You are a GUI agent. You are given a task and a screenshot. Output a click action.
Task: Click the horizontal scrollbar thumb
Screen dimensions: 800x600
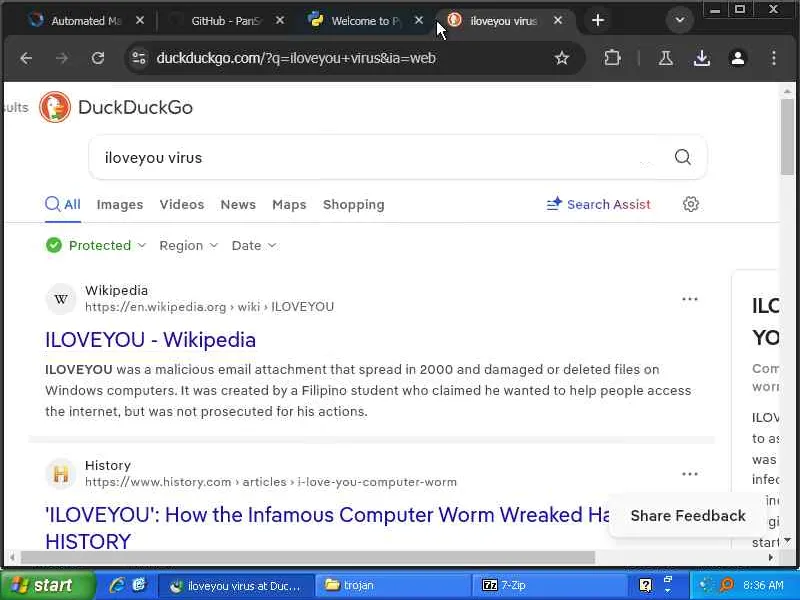pyautogui.click(x=308, y=557)
